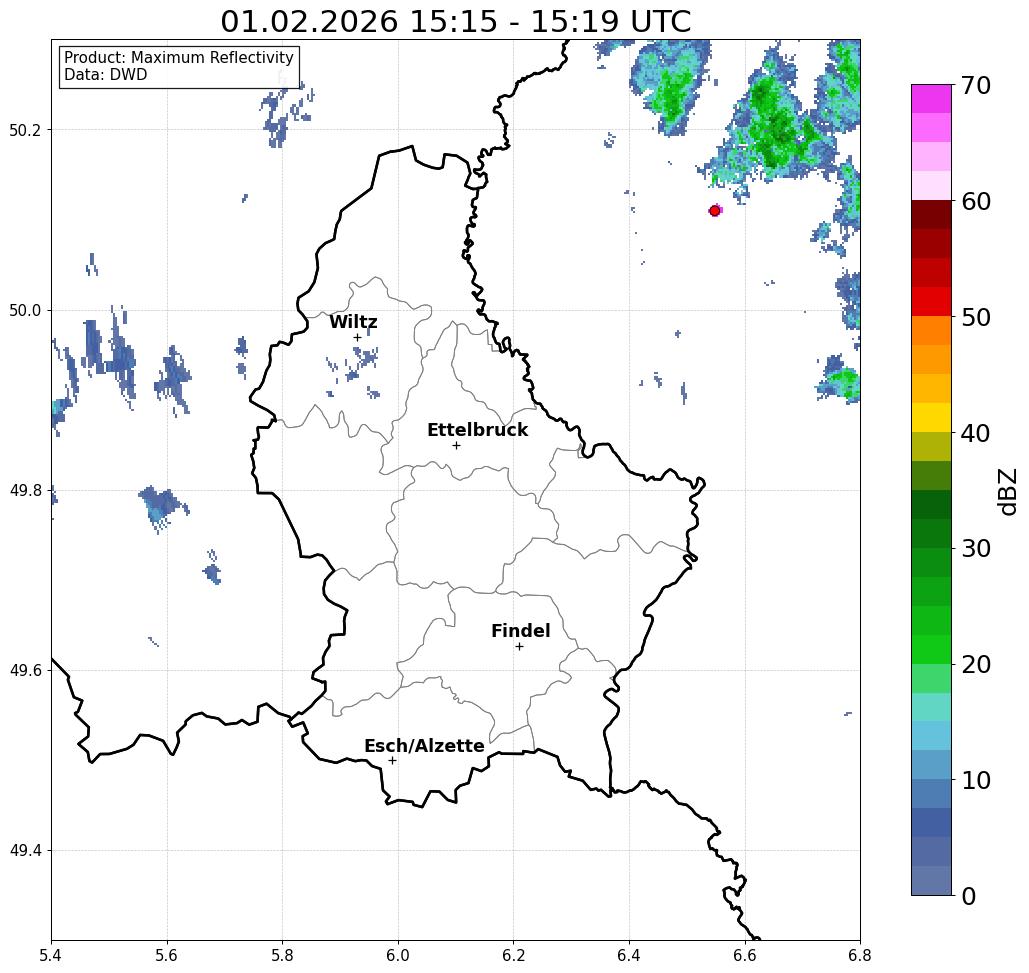Click the bright red swatch just above 50 dBZ
The height and width of the screenshot is (973, 1029).
point(931,302)
